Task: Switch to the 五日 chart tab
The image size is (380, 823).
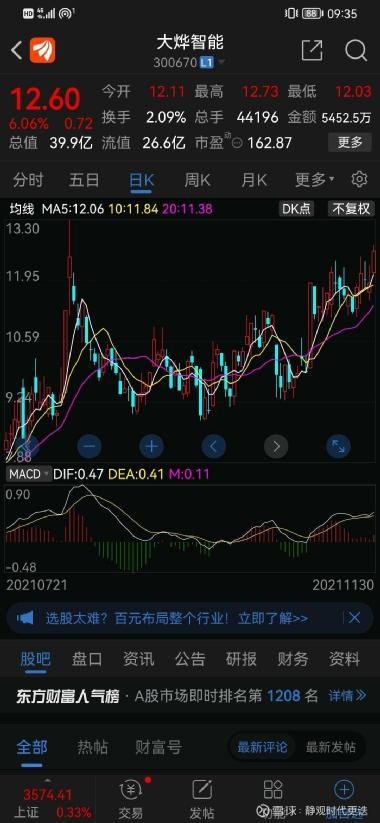Action: point(84,180)
